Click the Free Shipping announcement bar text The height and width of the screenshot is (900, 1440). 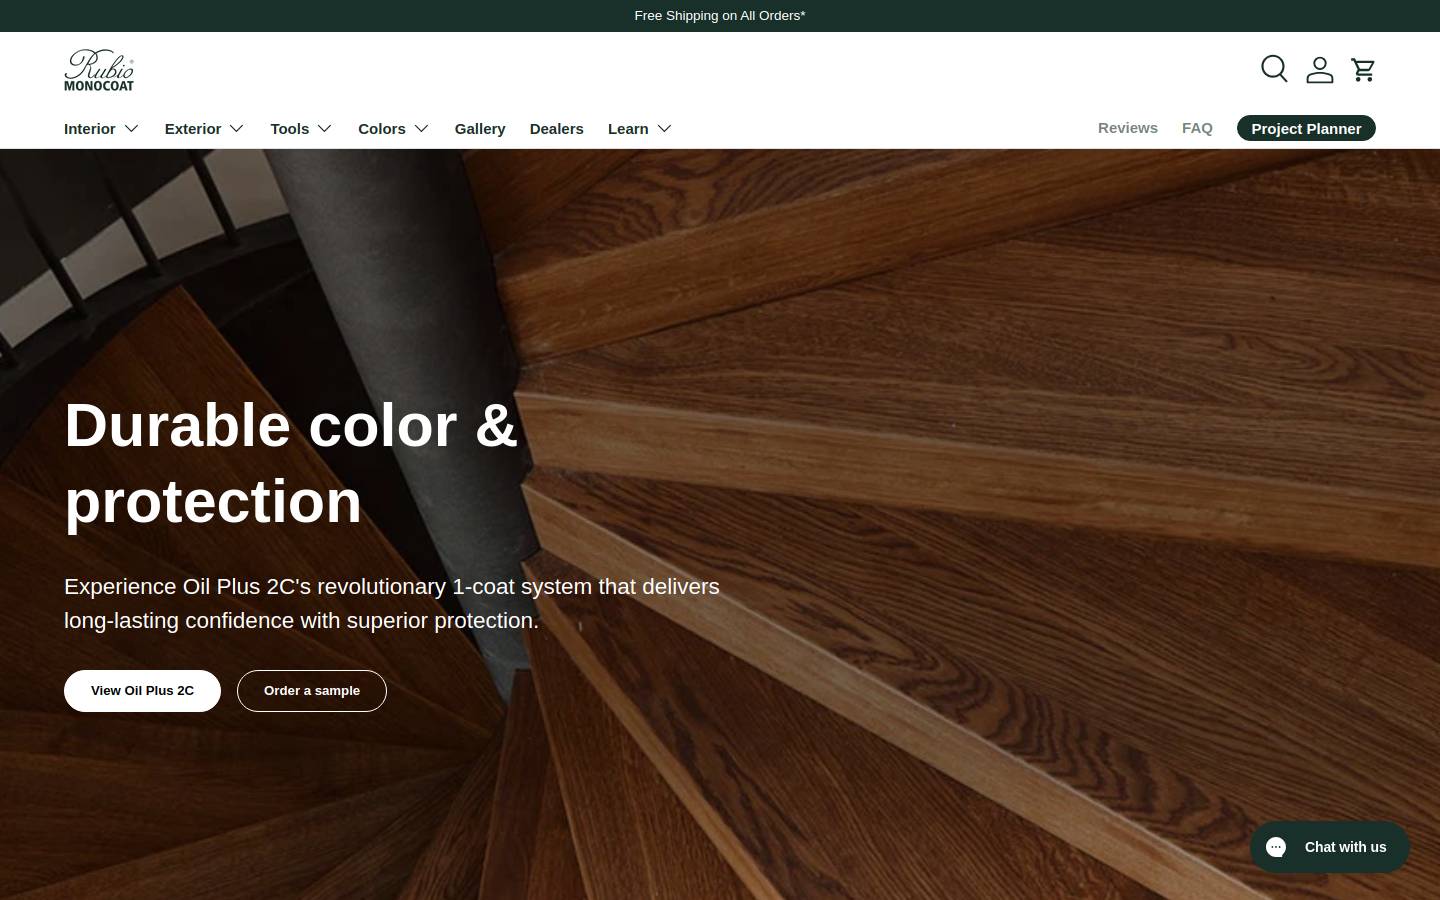(720, 16)
